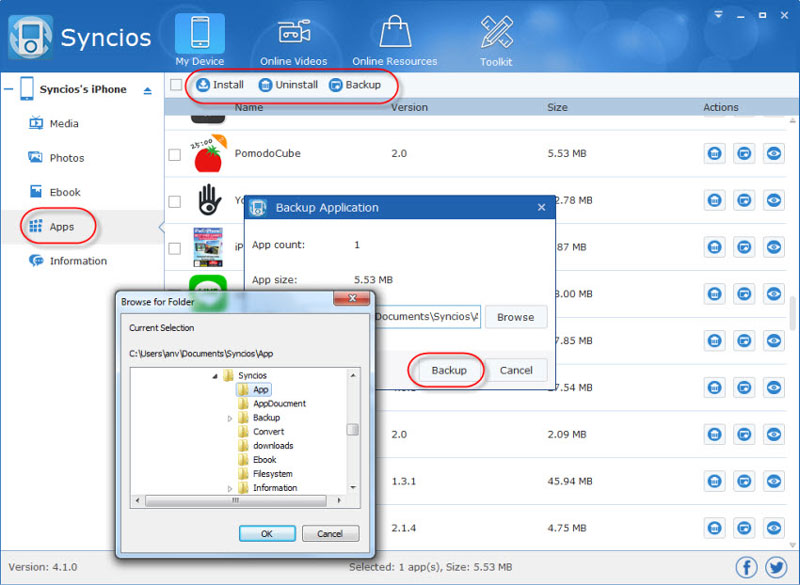800x585 pixels.
Task: Click the trash icon in the 4.75 MB row
Action: click(x=715, y=528)
